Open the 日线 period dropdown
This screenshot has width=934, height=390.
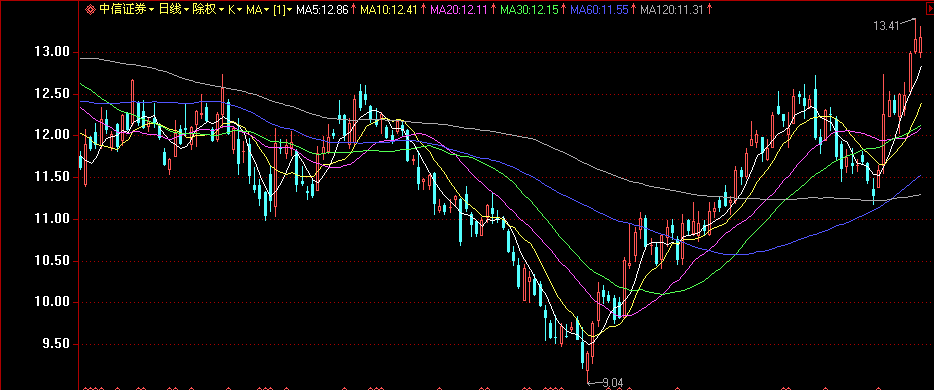[173, 10]
